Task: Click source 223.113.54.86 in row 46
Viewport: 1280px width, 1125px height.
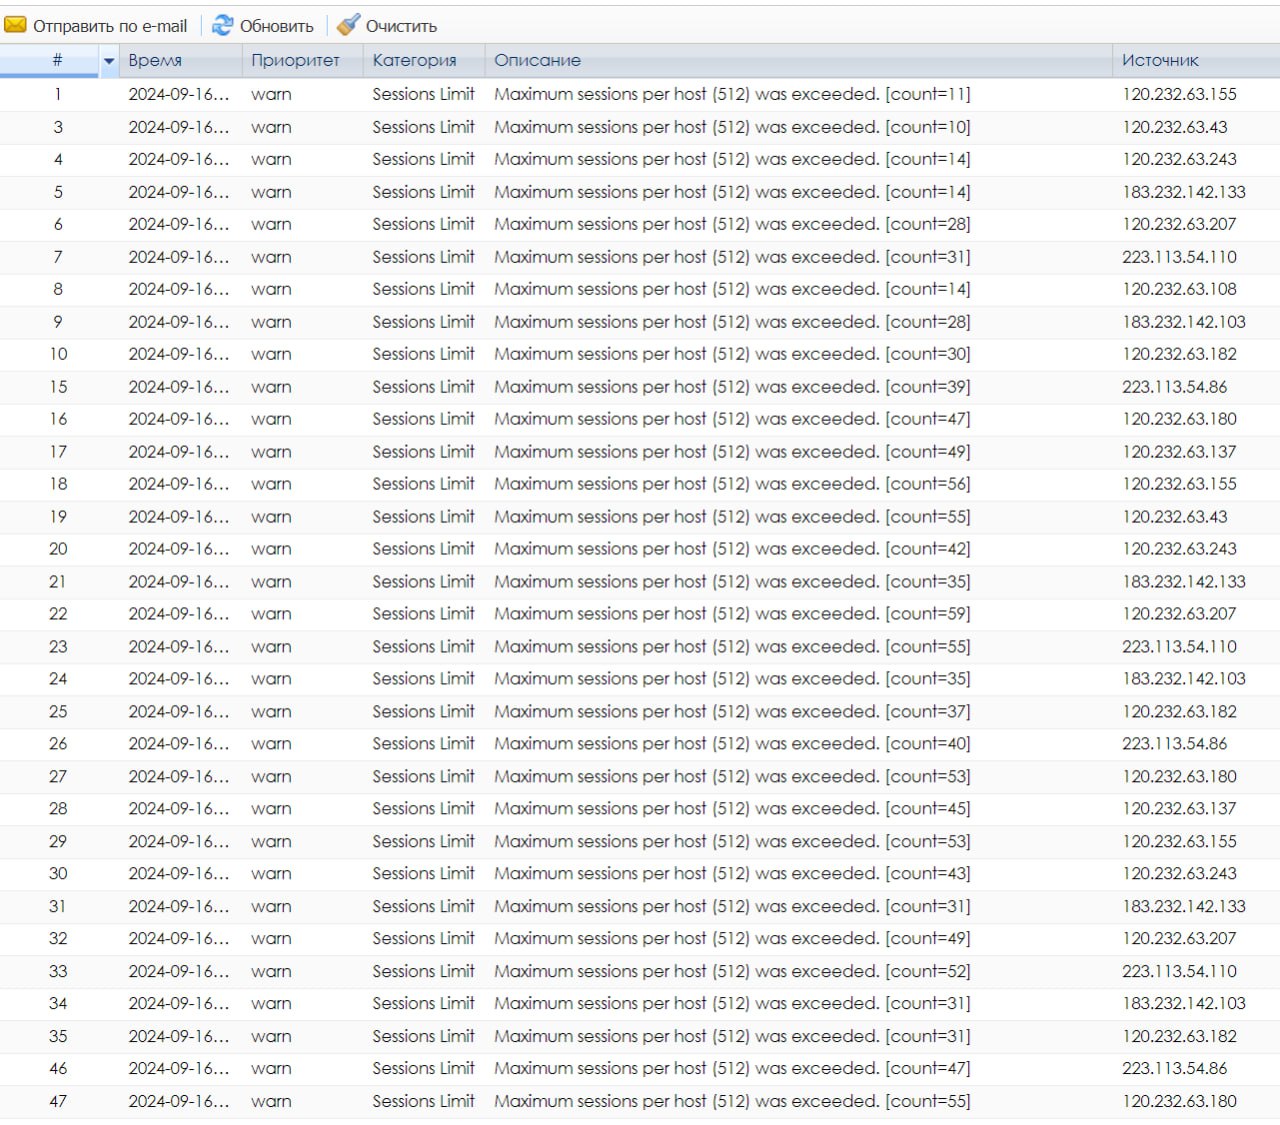Action: click(1174, 1069)
